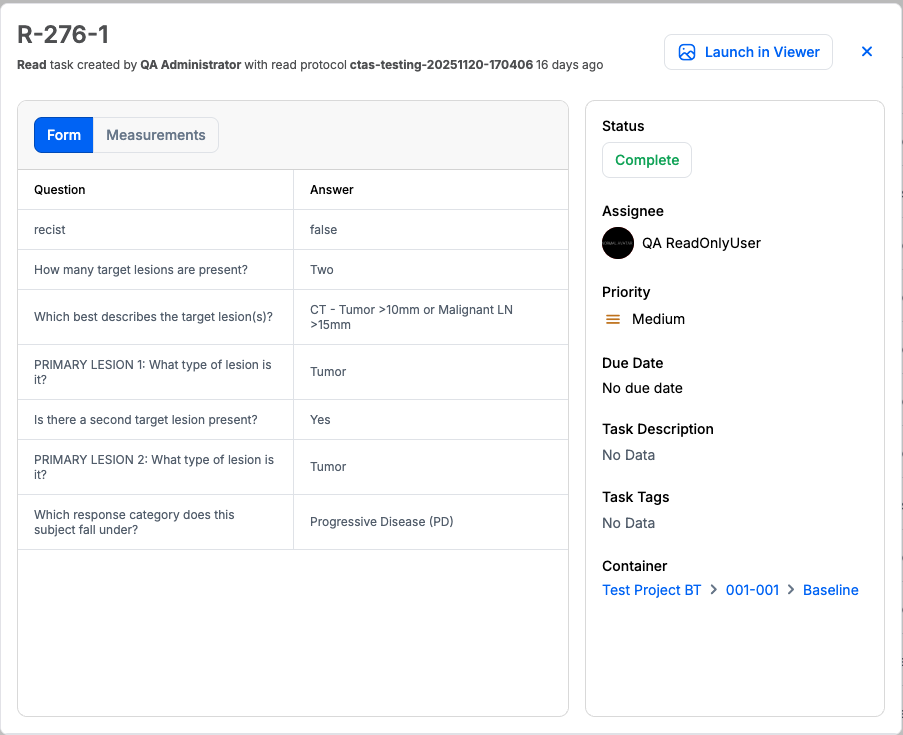Click chevron after Test Project BT
The image size is (903, 735).
click(x=714, y=590)
